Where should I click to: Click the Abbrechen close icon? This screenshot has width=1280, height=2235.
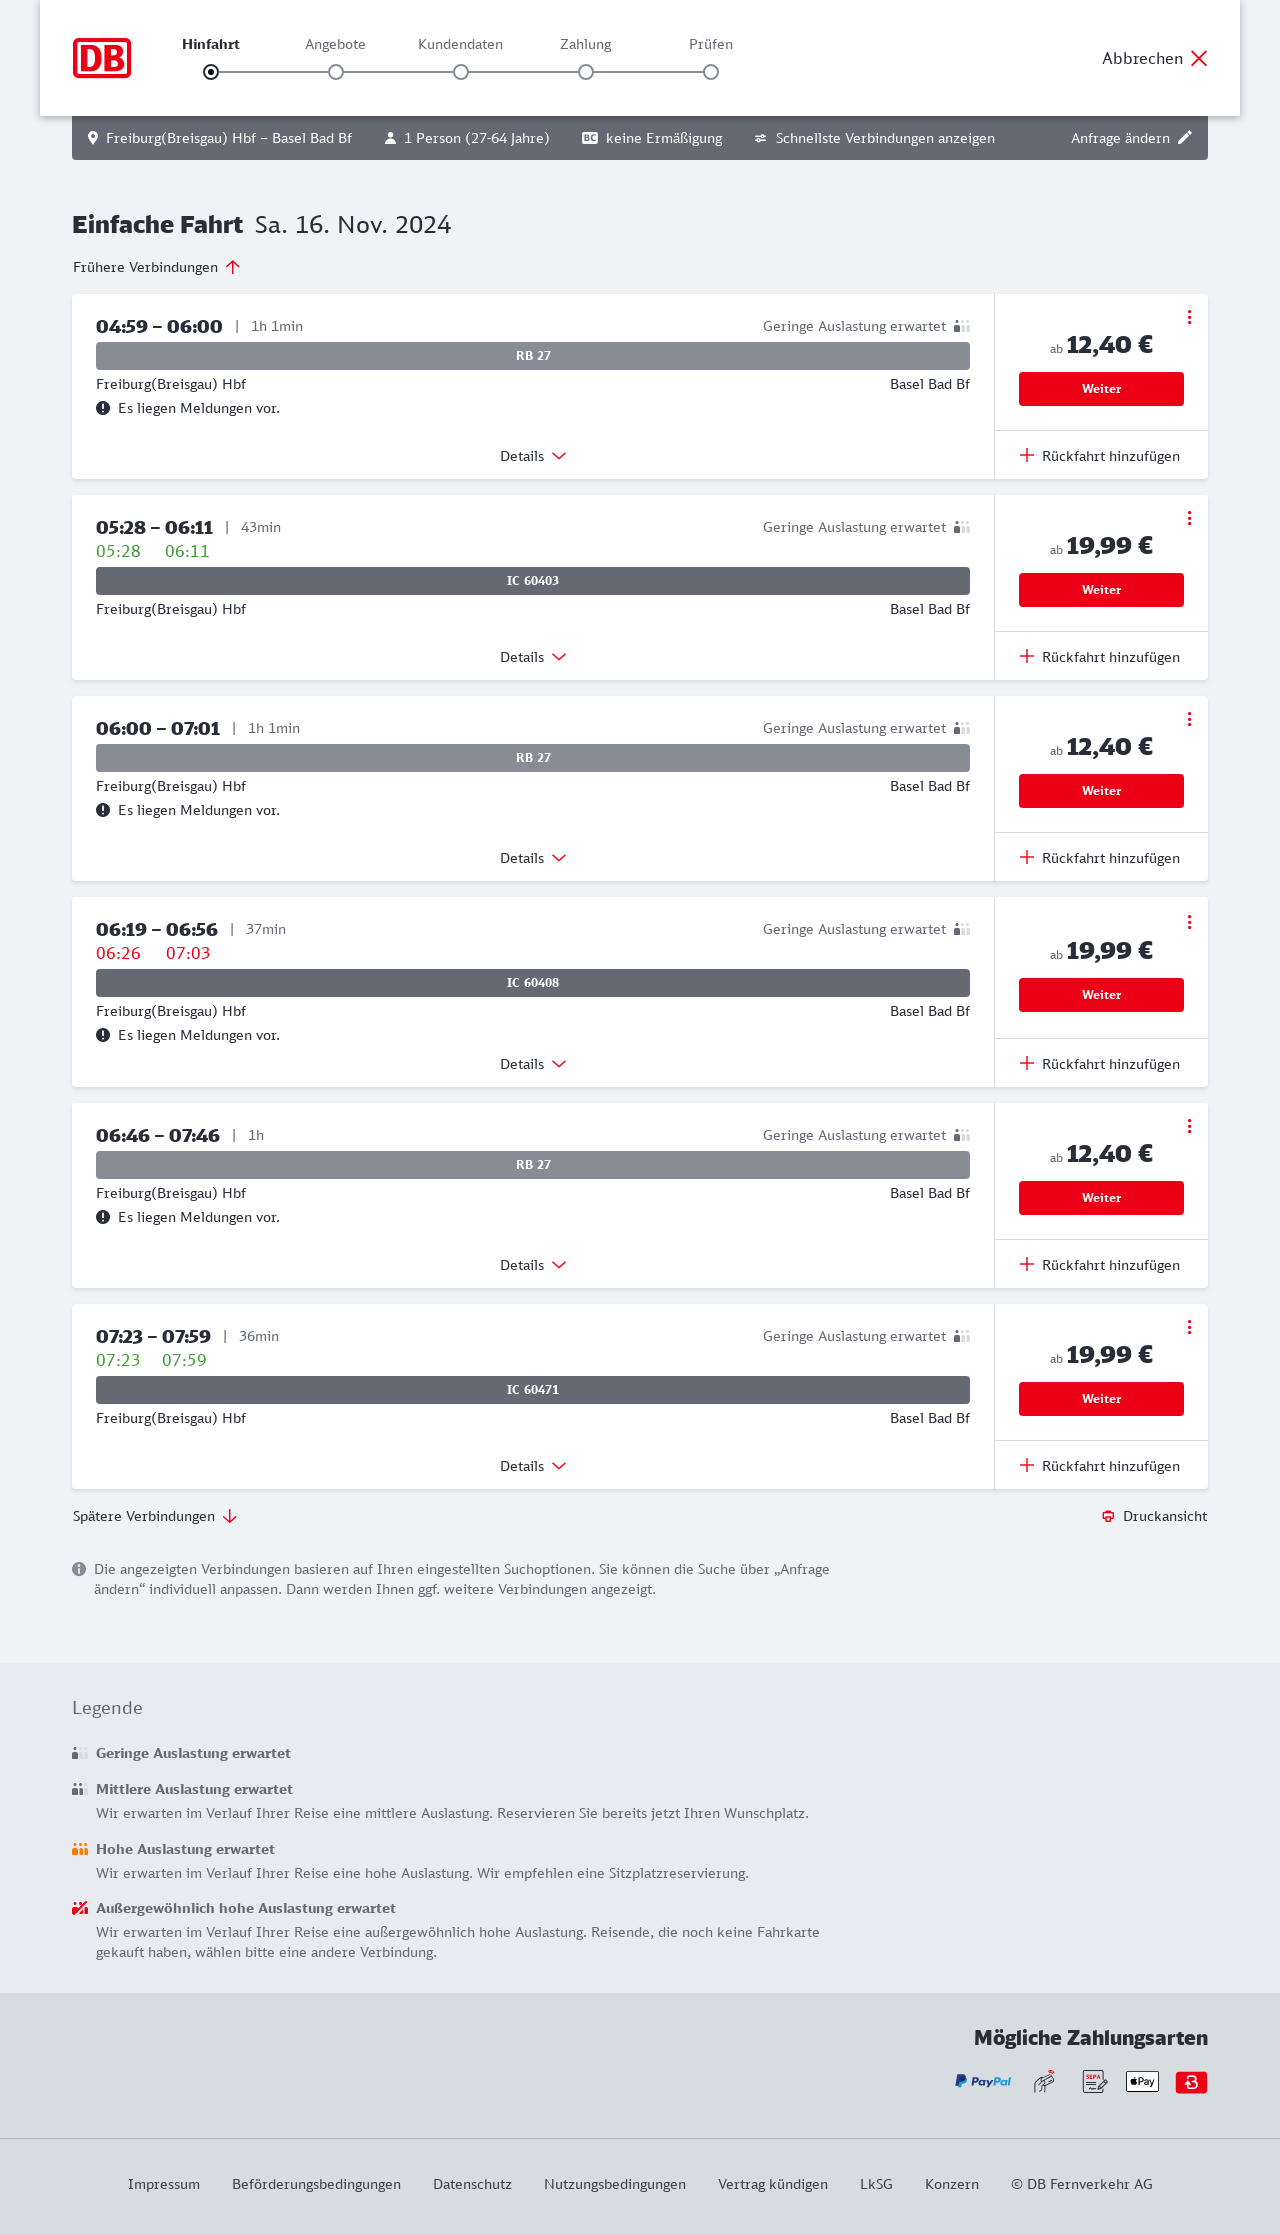pos(1199,58)
